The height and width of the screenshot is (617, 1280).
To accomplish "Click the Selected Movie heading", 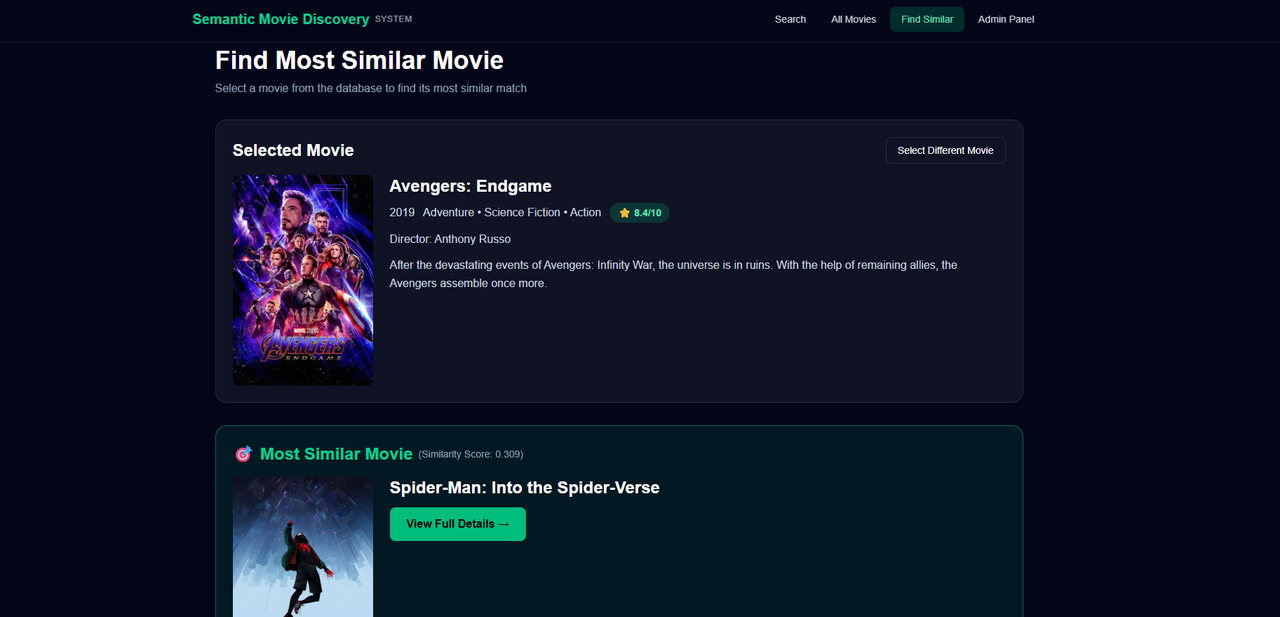I will (x=293, y=150).
